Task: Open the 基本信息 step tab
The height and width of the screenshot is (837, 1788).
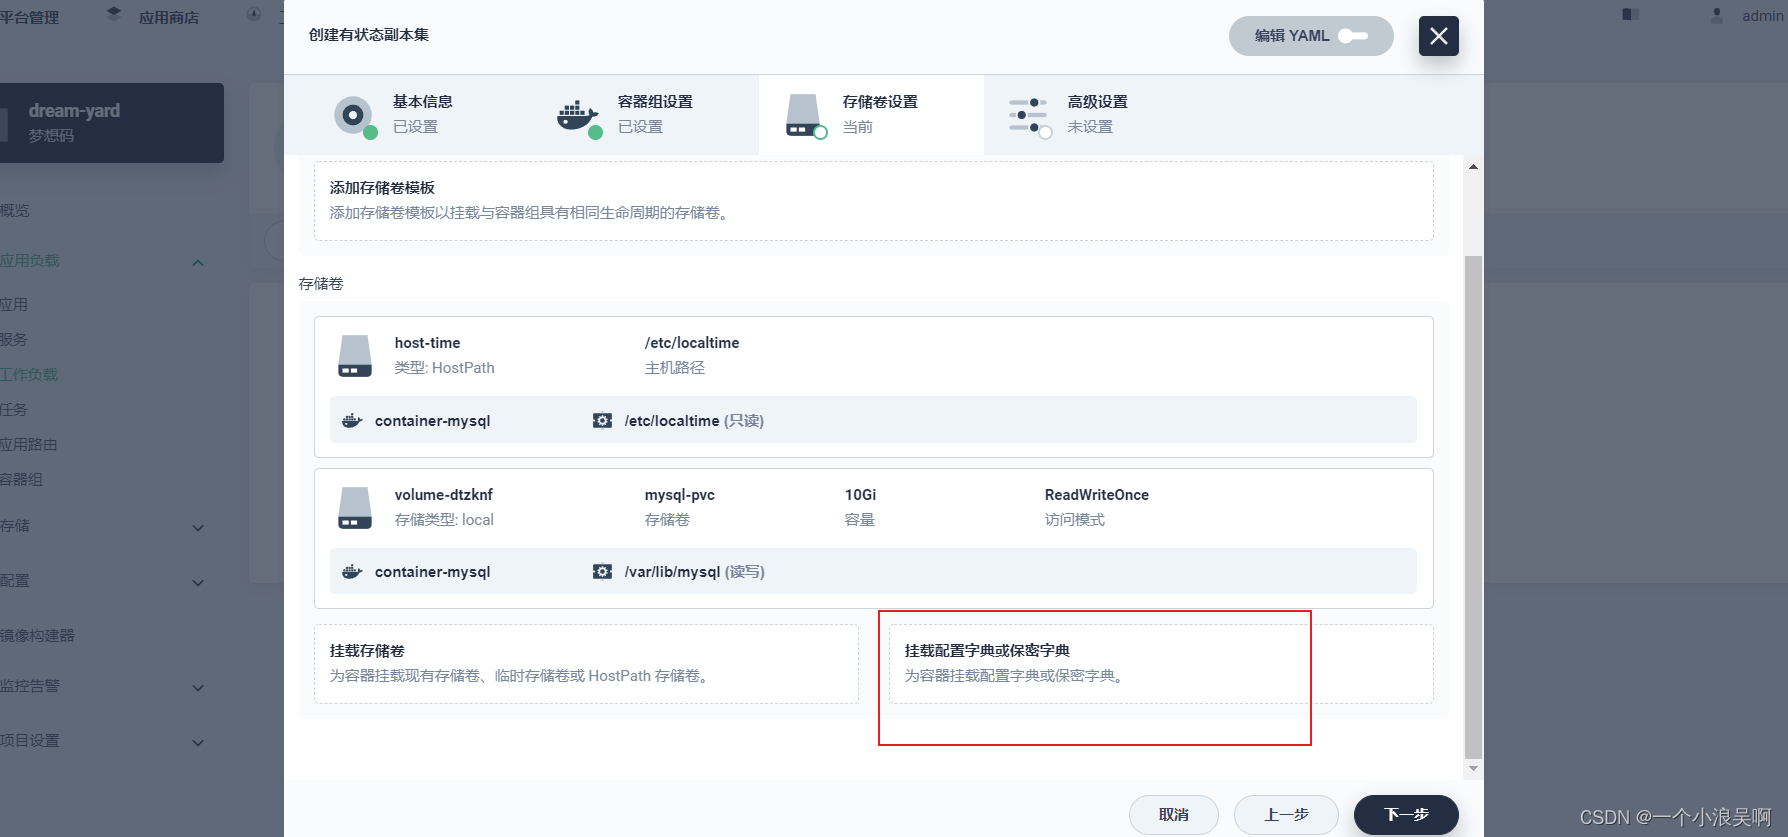Action: point(421,115)
